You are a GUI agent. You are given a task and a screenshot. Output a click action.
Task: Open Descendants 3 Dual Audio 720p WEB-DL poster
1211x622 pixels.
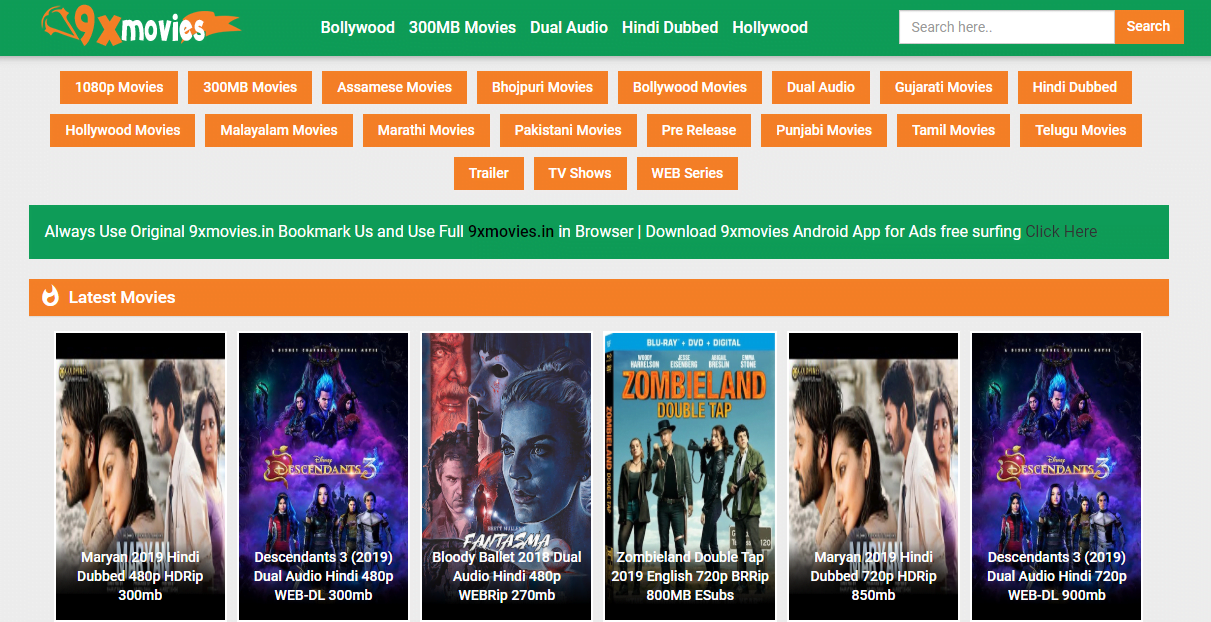click(1057, 477)
